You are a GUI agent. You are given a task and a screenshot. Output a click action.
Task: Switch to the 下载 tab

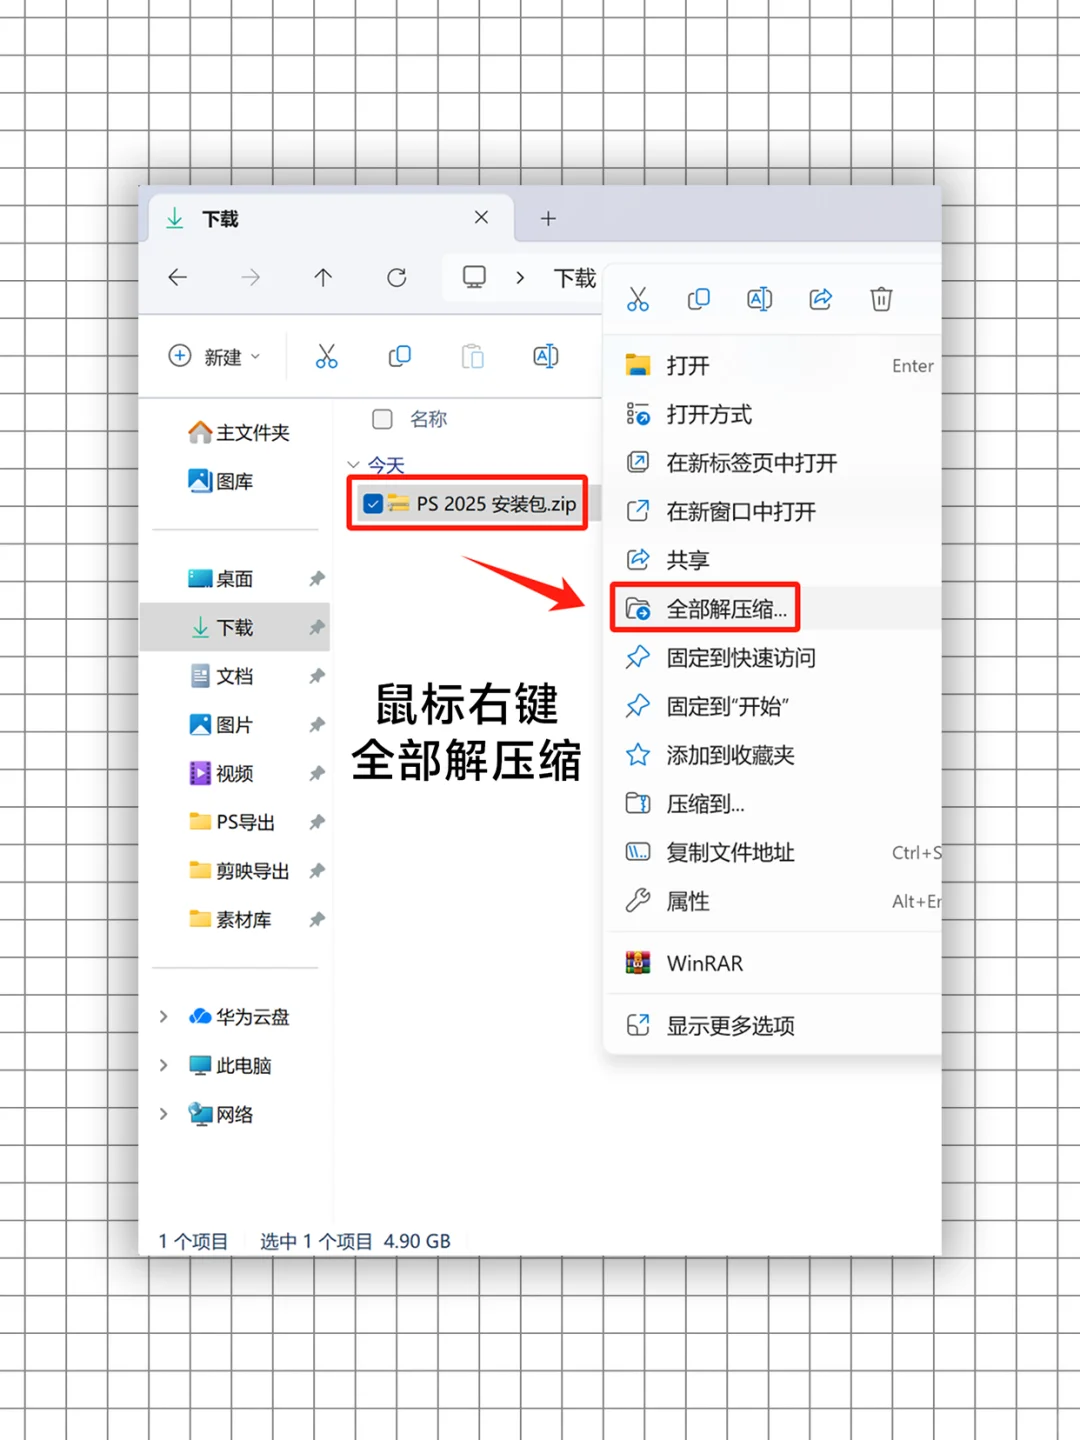pyautogui.click(x=222, y=218)
